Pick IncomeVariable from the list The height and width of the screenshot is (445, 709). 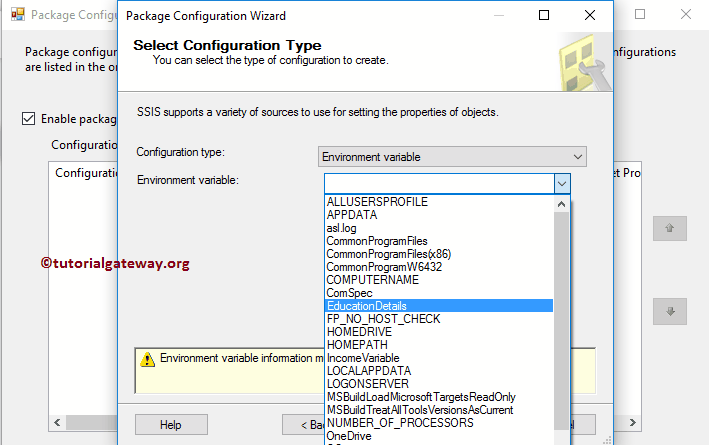tap(439, 358)
